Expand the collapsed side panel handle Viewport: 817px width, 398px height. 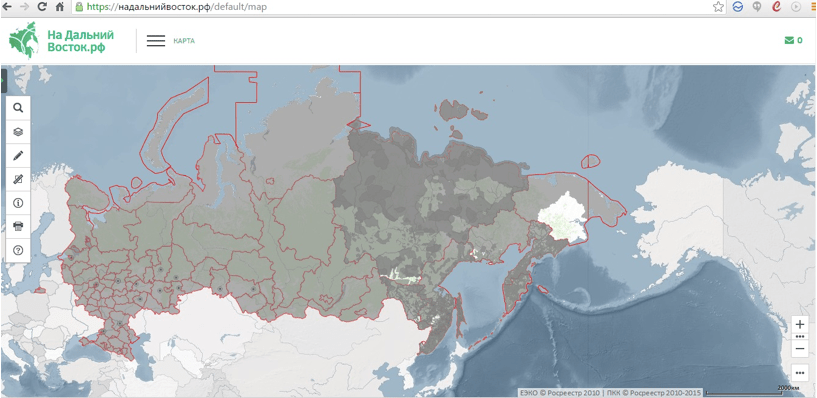pos(3,80)
